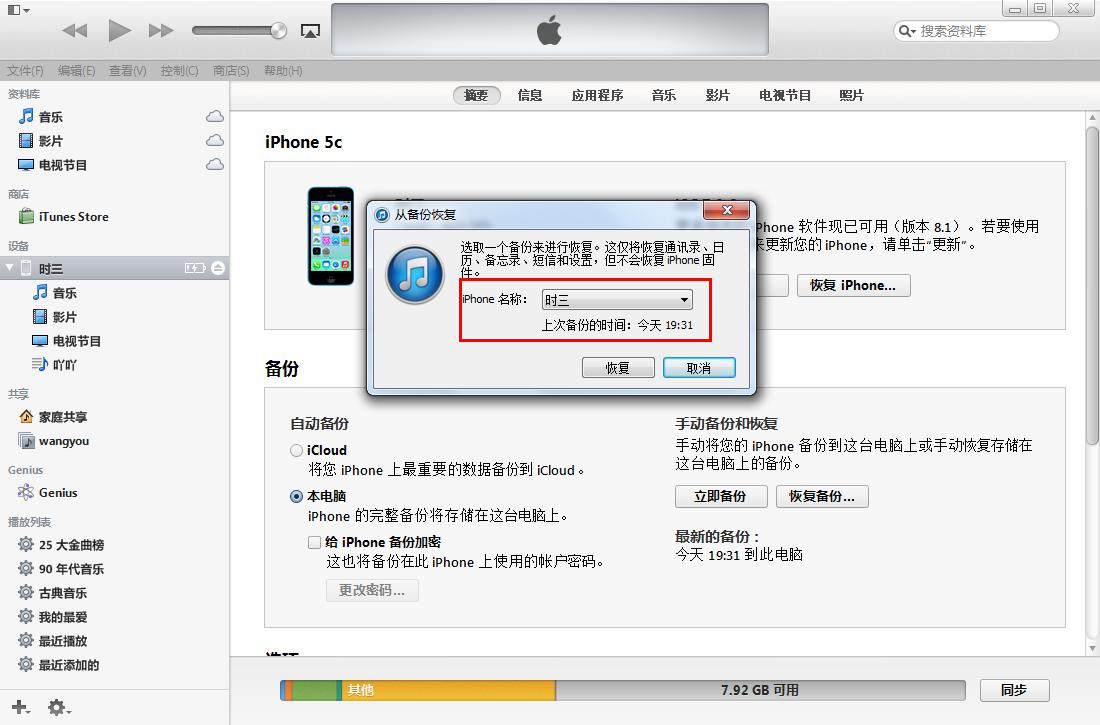
Task: Select 音乐 under the 时三 device
Action: point(65,292)
